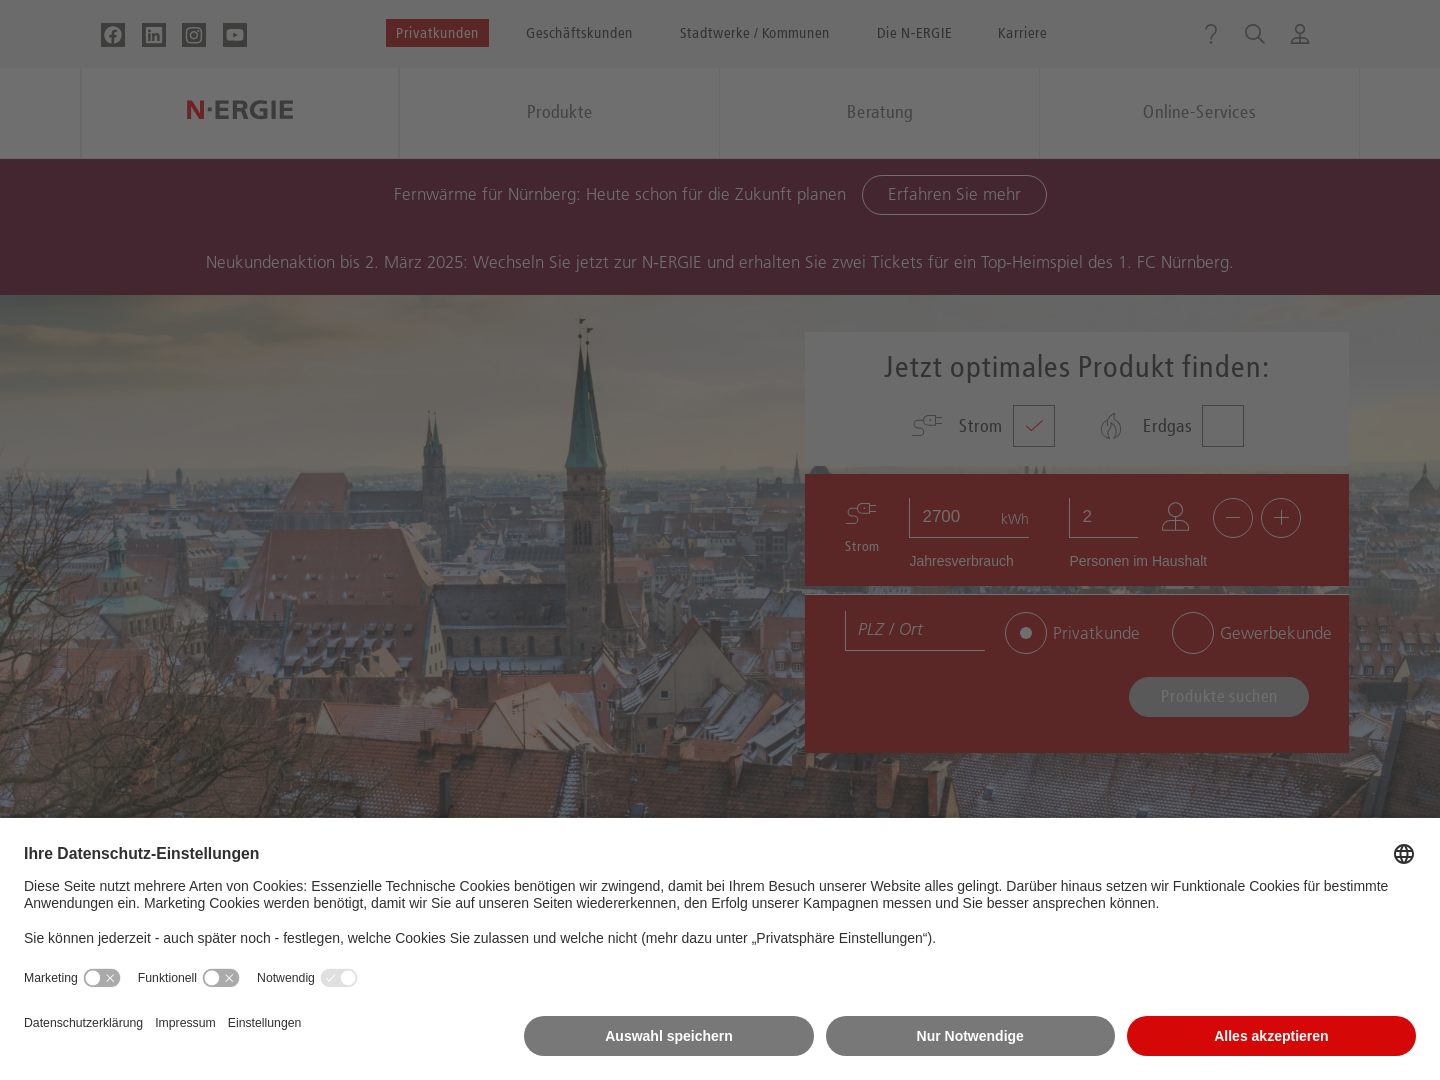
Task: Click Auswahl speichern in cookie banner
Action: click(x=669, y=1036)
